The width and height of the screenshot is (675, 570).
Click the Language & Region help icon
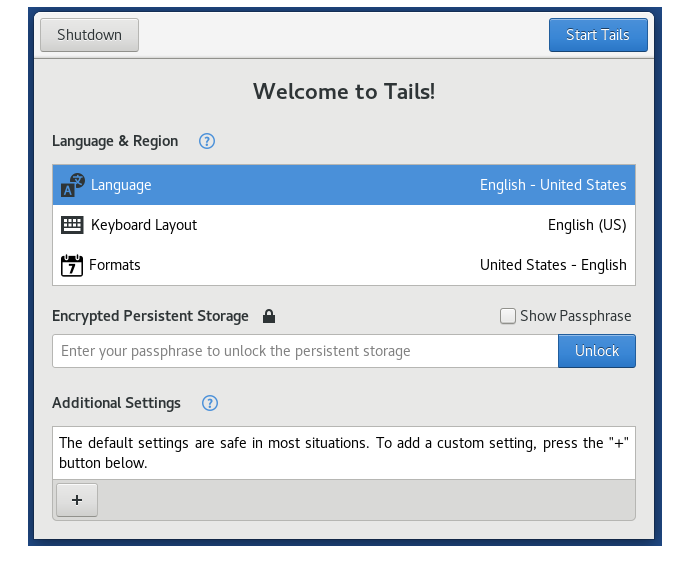(207, 141)
